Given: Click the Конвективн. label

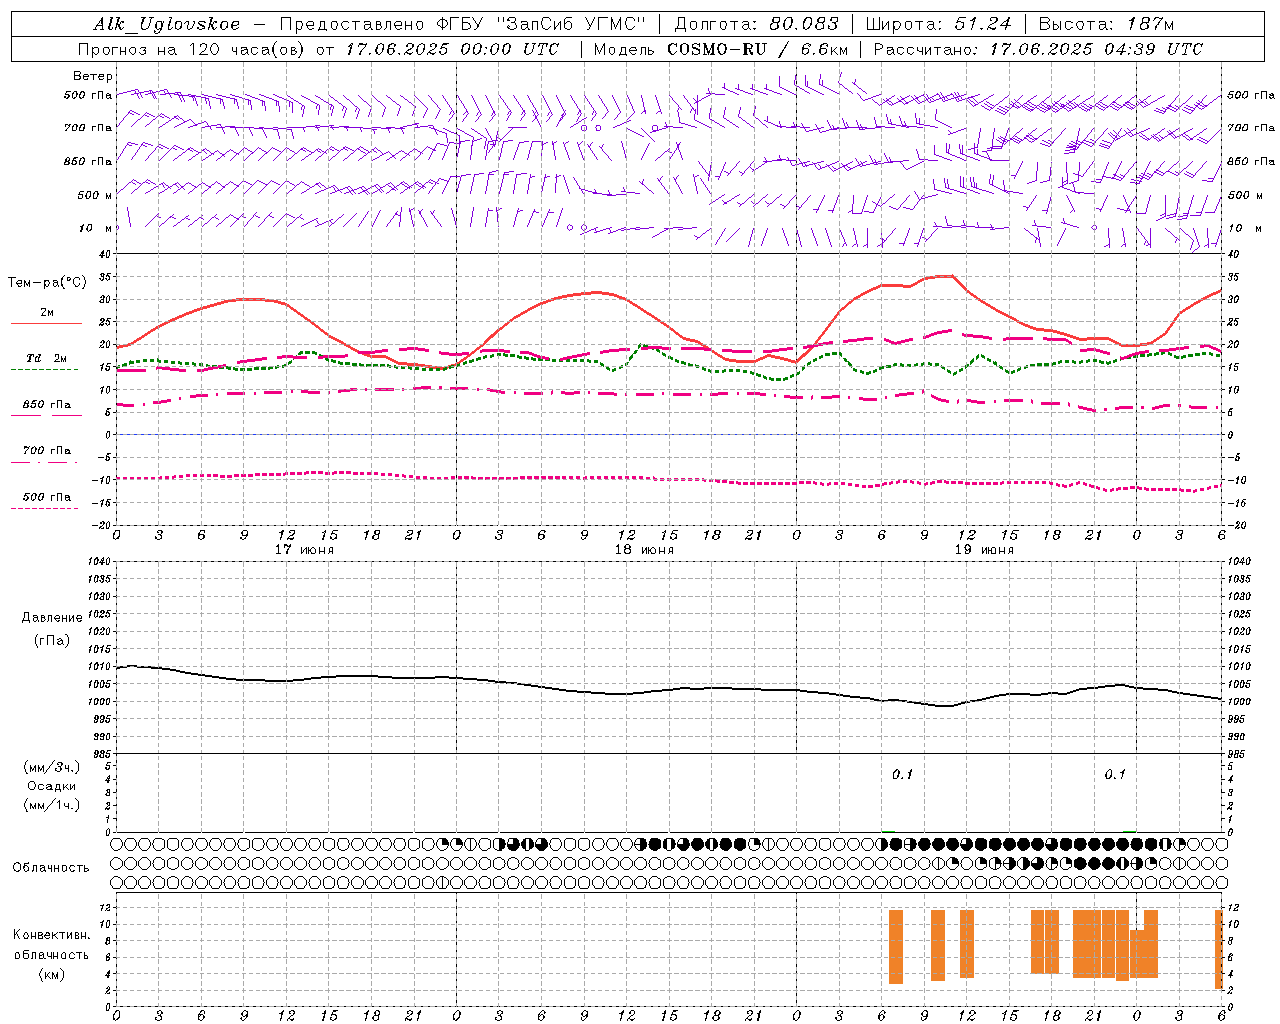Looking at the screenshot, I should tap(52, 935).
